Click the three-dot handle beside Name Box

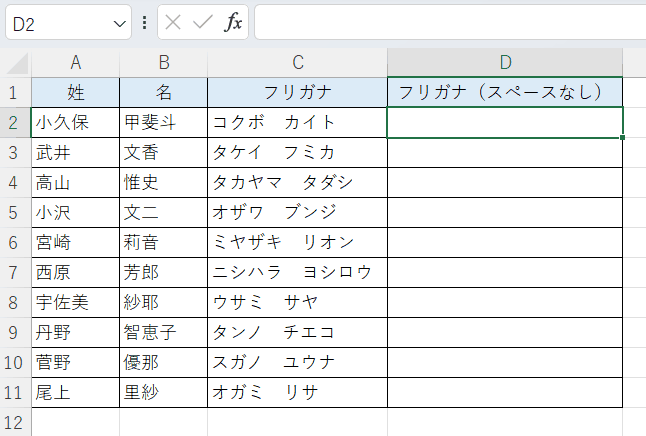pos(144,23)
